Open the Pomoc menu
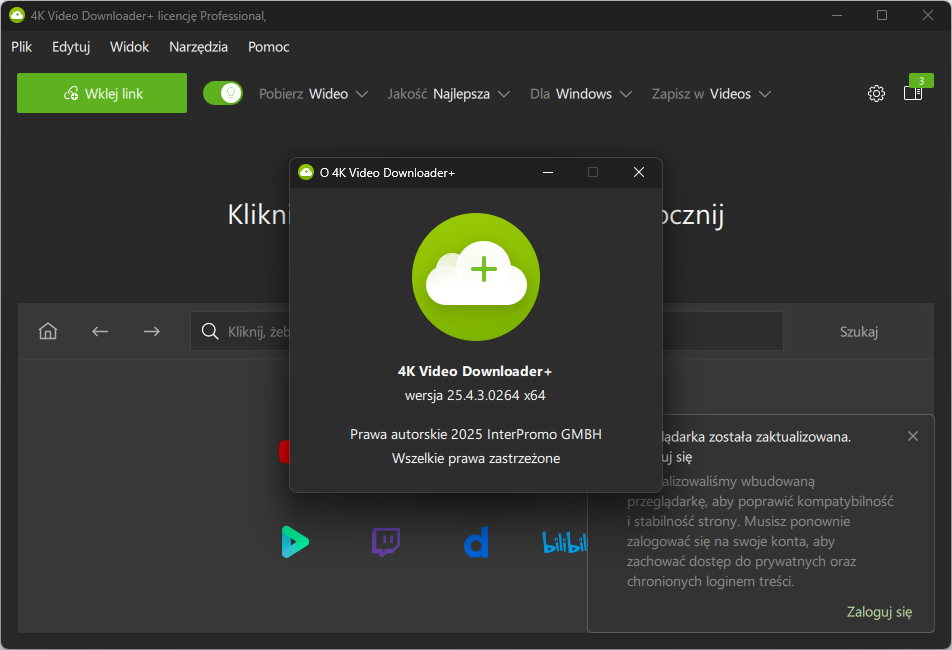 [x=268, y=47]
